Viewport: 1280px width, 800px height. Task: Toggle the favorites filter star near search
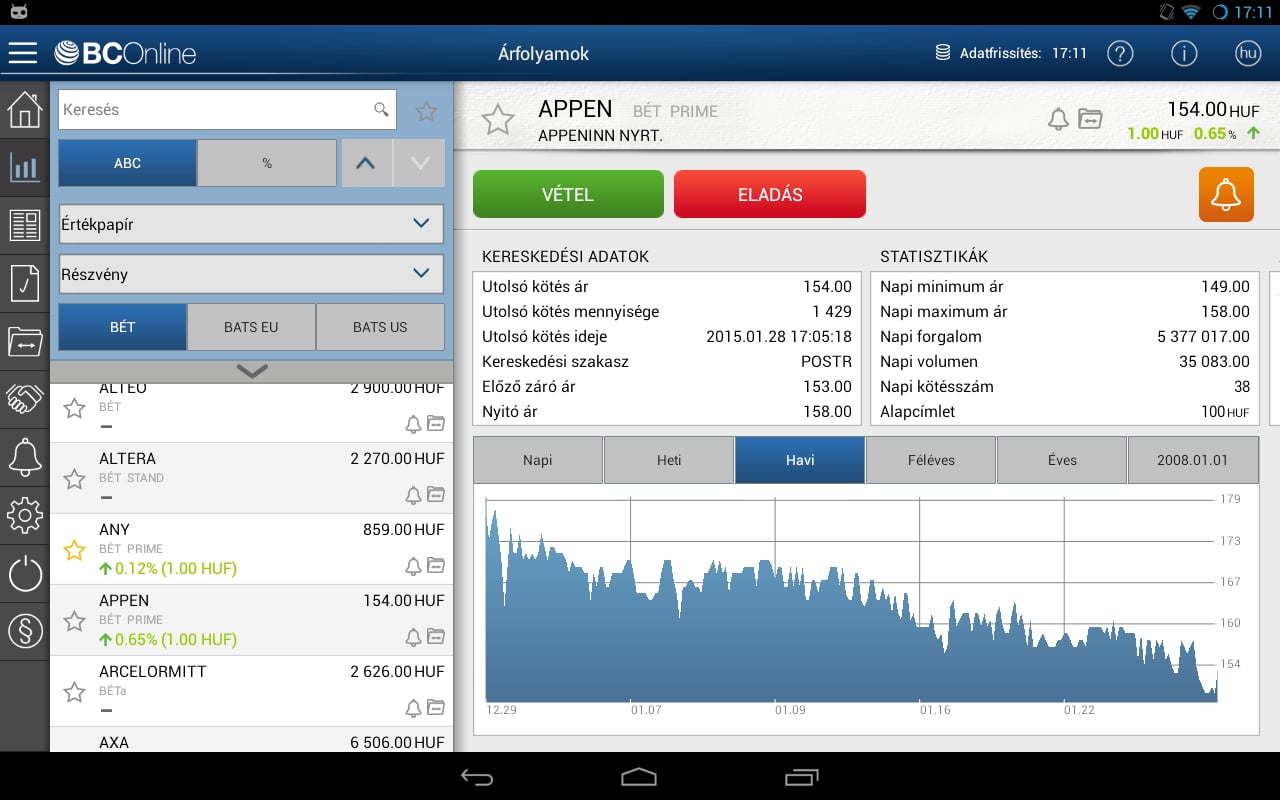(426, 111)
